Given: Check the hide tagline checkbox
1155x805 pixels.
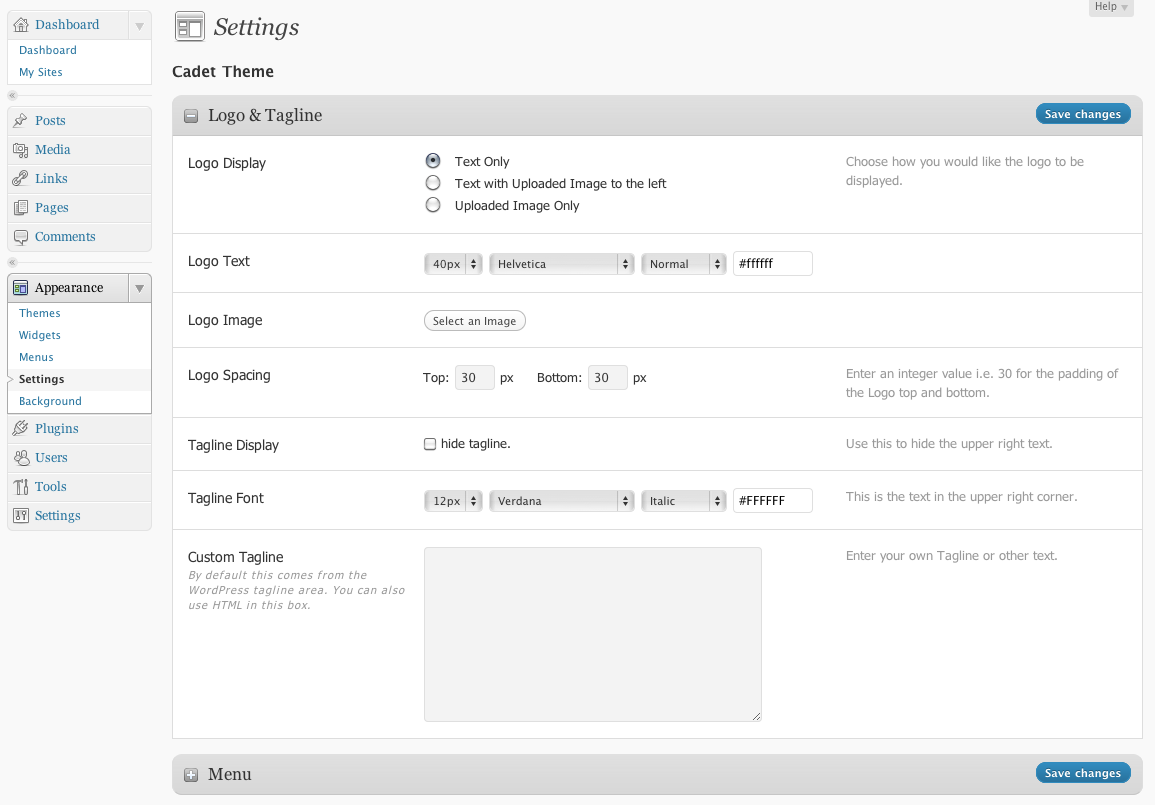Looking at the screenshot, I should pos(429,443).
